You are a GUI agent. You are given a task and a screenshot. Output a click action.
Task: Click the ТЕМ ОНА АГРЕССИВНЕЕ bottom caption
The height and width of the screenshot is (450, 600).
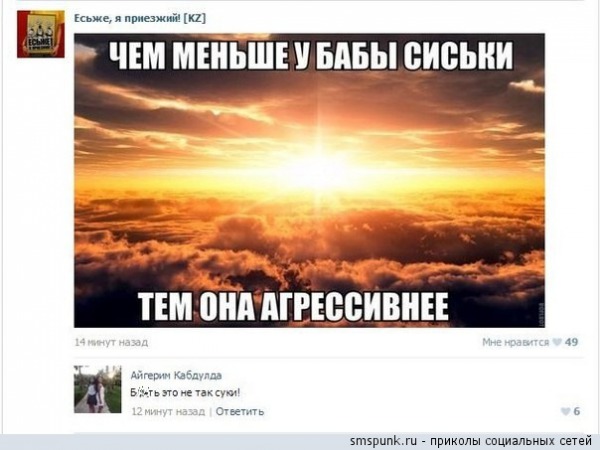(x=293, y=307)
